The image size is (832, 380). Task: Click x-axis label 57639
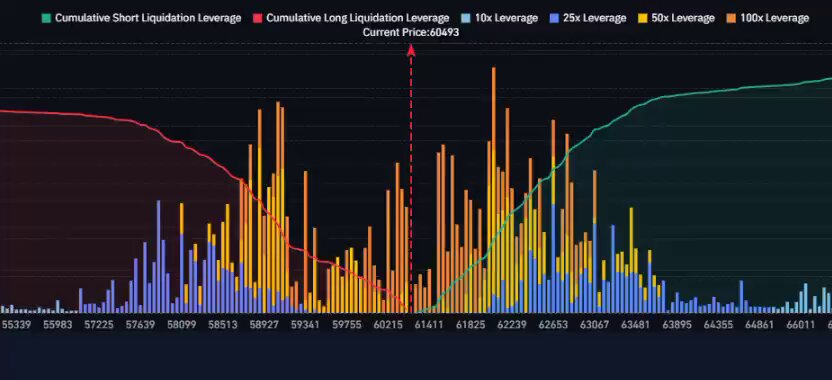pos(140,324)
